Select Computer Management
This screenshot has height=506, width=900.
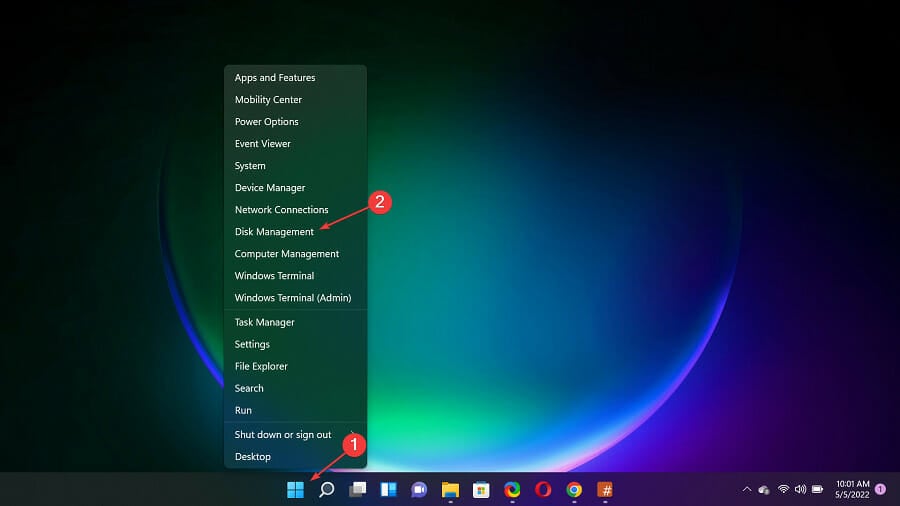click(295, 254)
